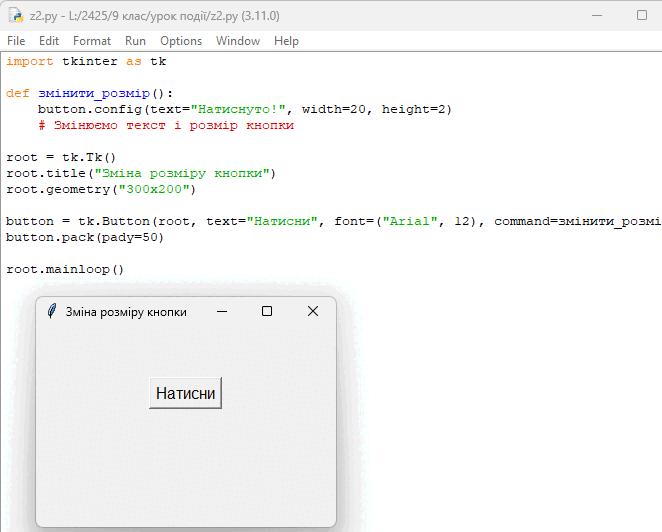This screenshot has height=532, width=662.
Task: Open the Run menu
Action: coord(135,41)
